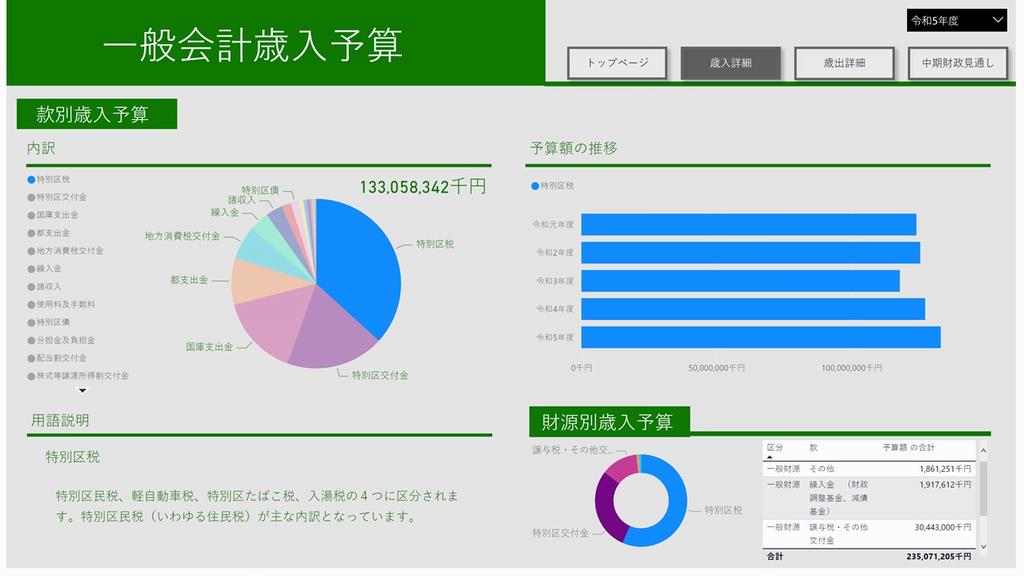The width and height of the screenshot is (1024, 576).
Task: Select 配当割交付金 legend entry
Action: coord(57,358)
